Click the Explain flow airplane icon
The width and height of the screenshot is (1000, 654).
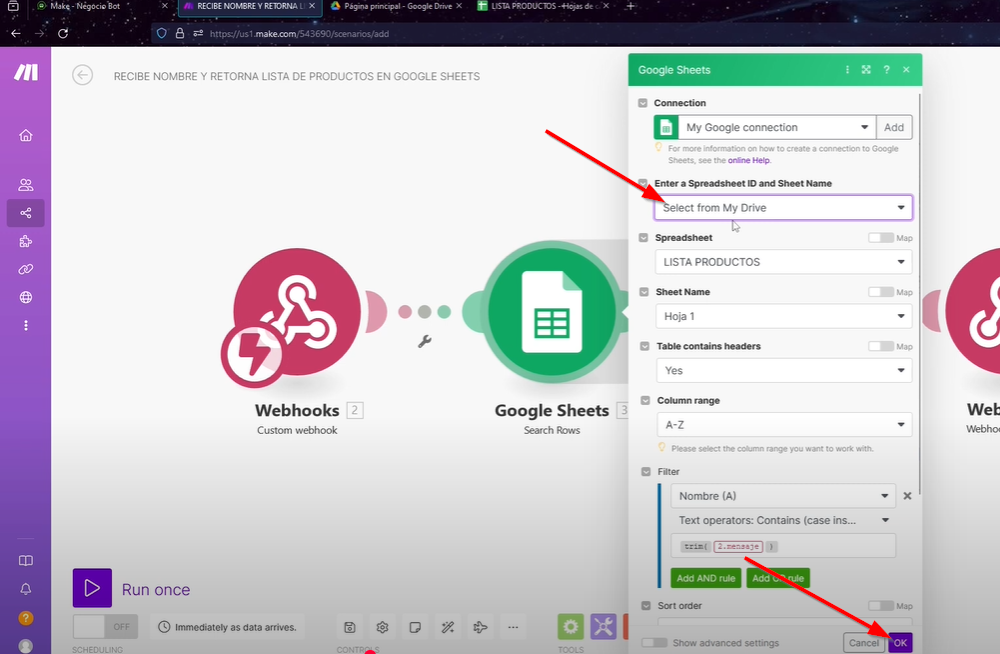click(480, 627)
